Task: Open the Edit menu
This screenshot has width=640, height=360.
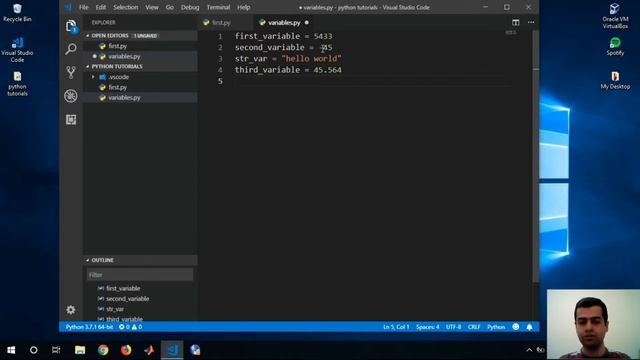Action: (100, 7)
